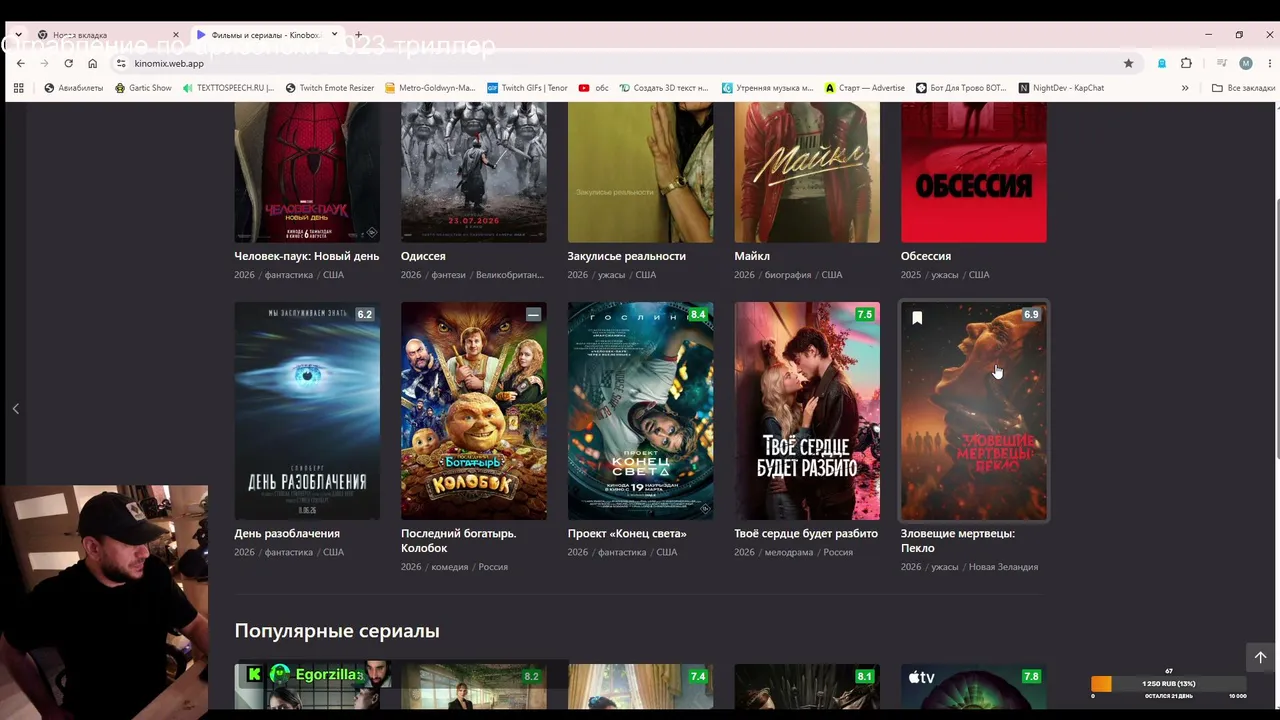Open the TEXTTOSPEECH.RU bookmark

point(228,88)
